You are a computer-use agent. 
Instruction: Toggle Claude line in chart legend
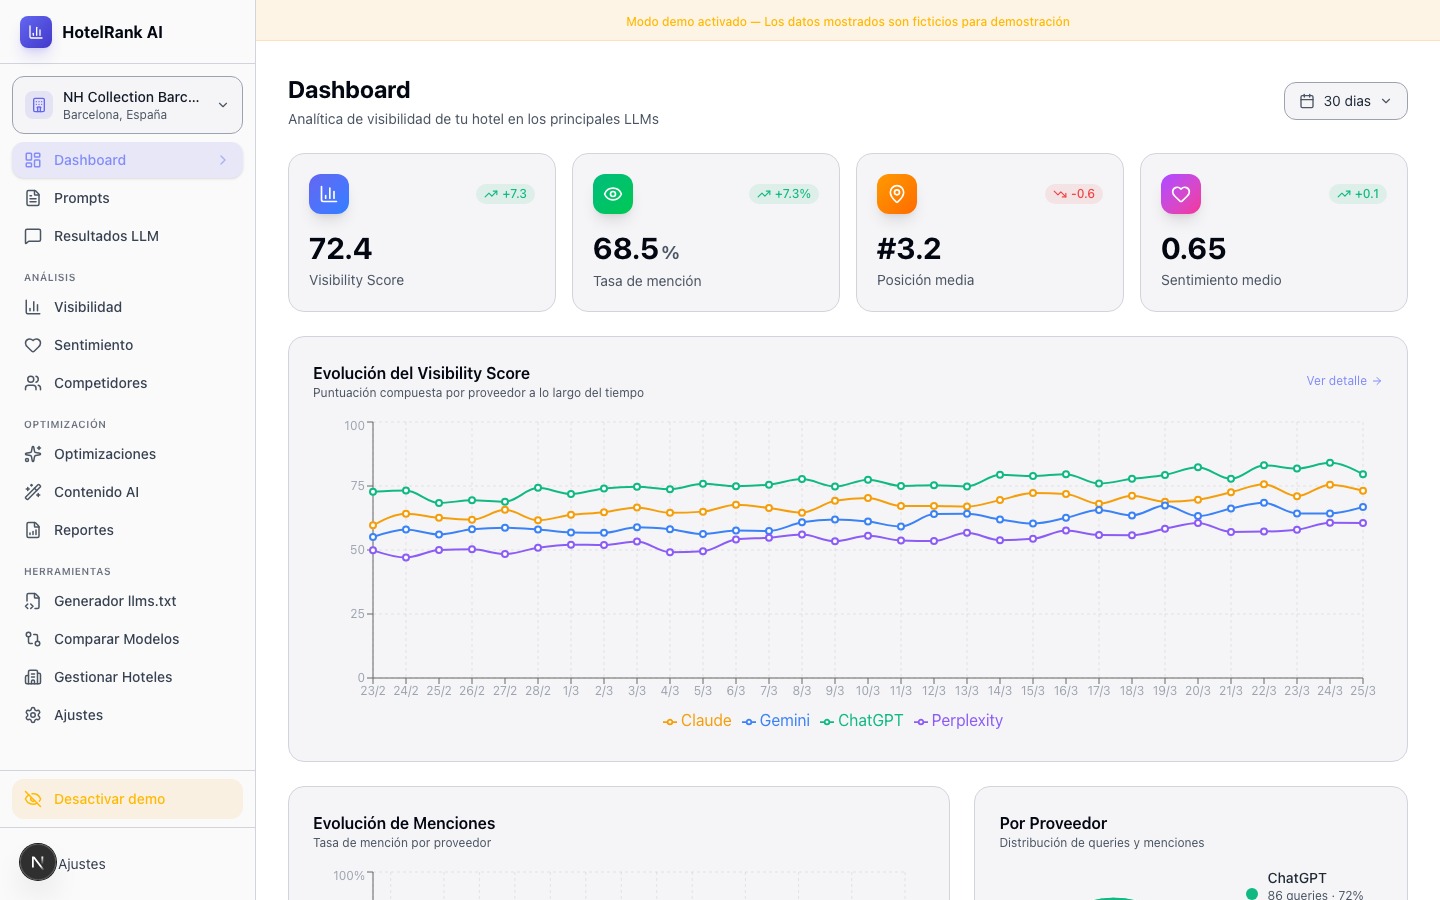tap(697, 721)
